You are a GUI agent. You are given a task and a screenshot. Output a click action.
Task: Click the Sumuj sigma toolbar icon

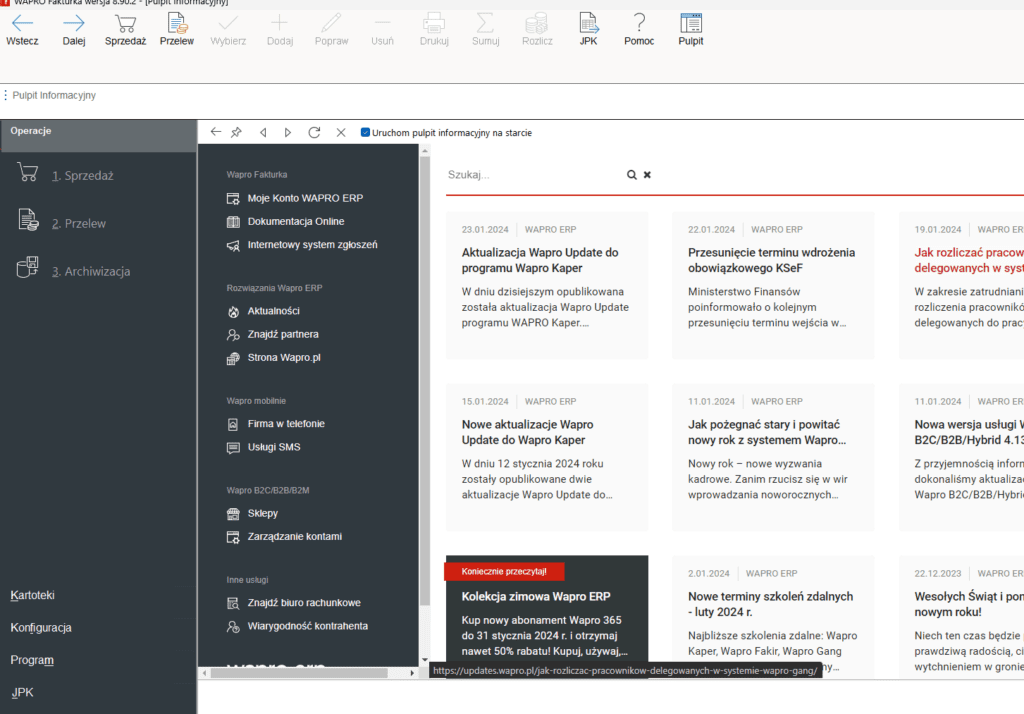coord(485,24)
